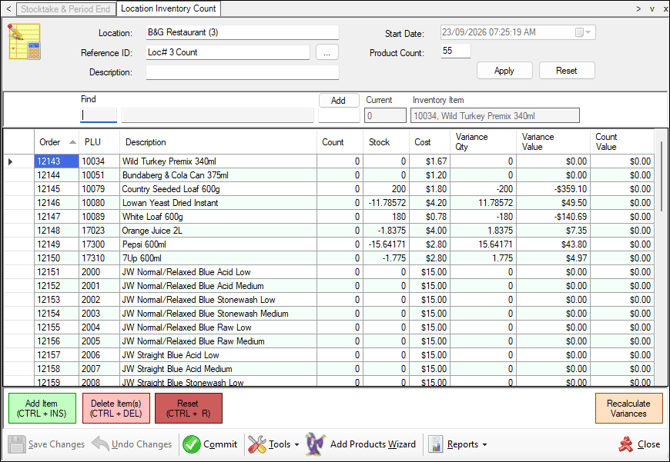
Task: Click the current row indicator arrow
Action: tap(10, 162)
